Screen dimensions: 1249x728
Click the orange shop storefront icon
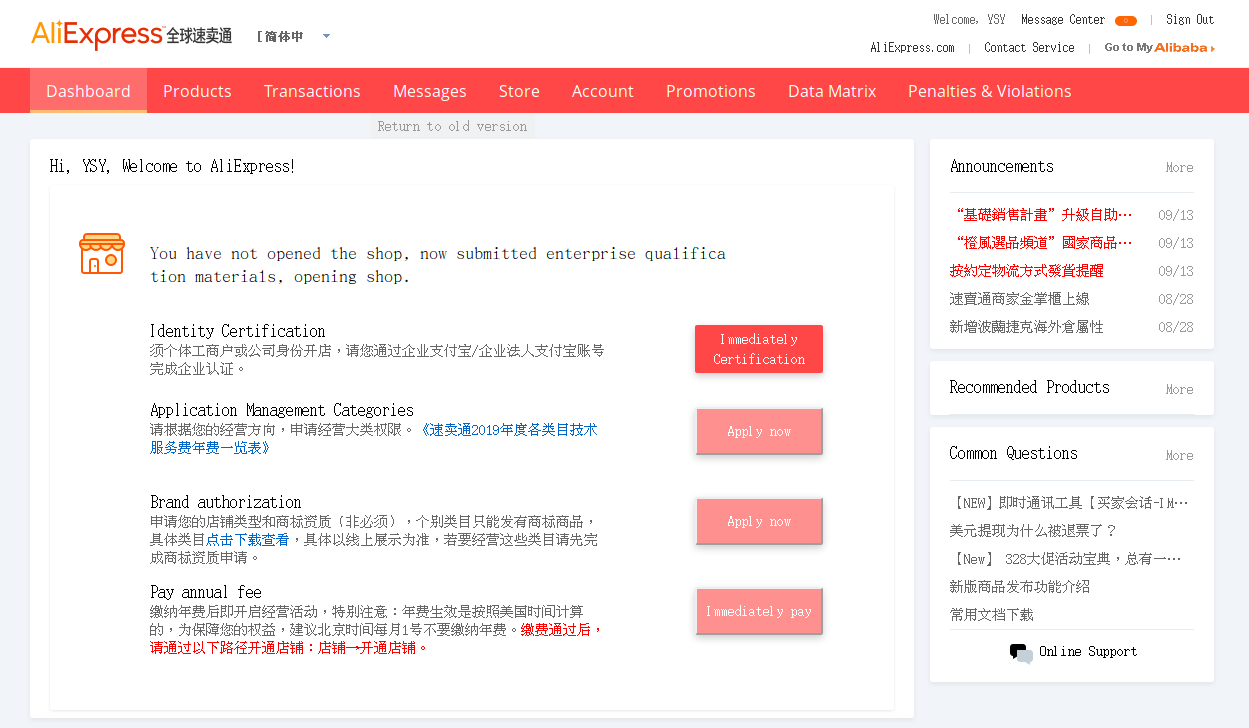pyautogui.click(x=102, y=254)
